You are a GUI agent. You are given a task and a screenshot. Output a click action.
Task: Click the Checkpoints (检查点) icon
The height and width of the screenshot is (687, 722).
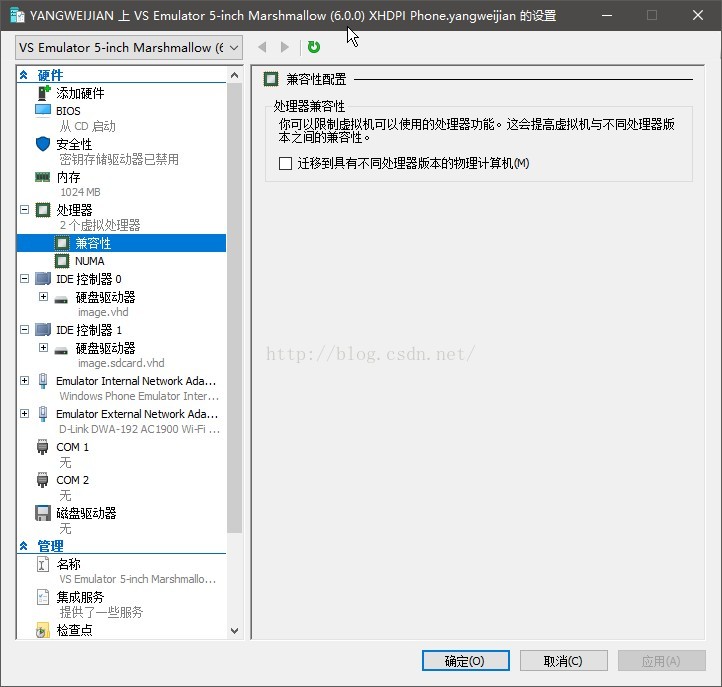pyautogui.click(x=43, y=630)
